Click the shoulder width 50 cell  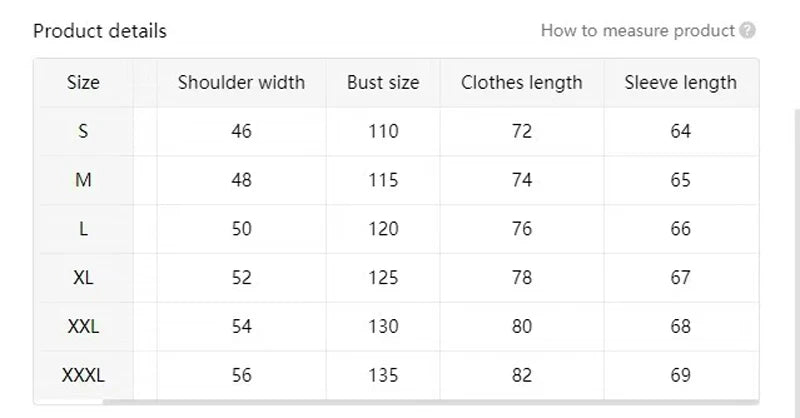pyautogui.click(x=241, y=229)
